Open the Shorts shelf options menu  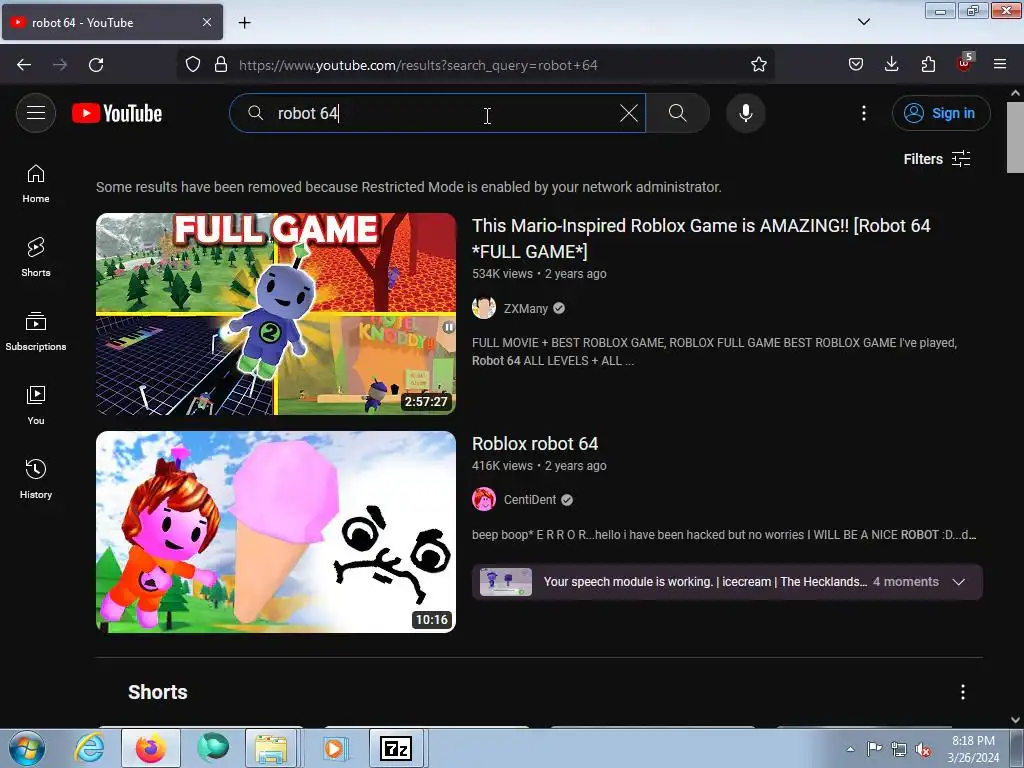point(963,692)
